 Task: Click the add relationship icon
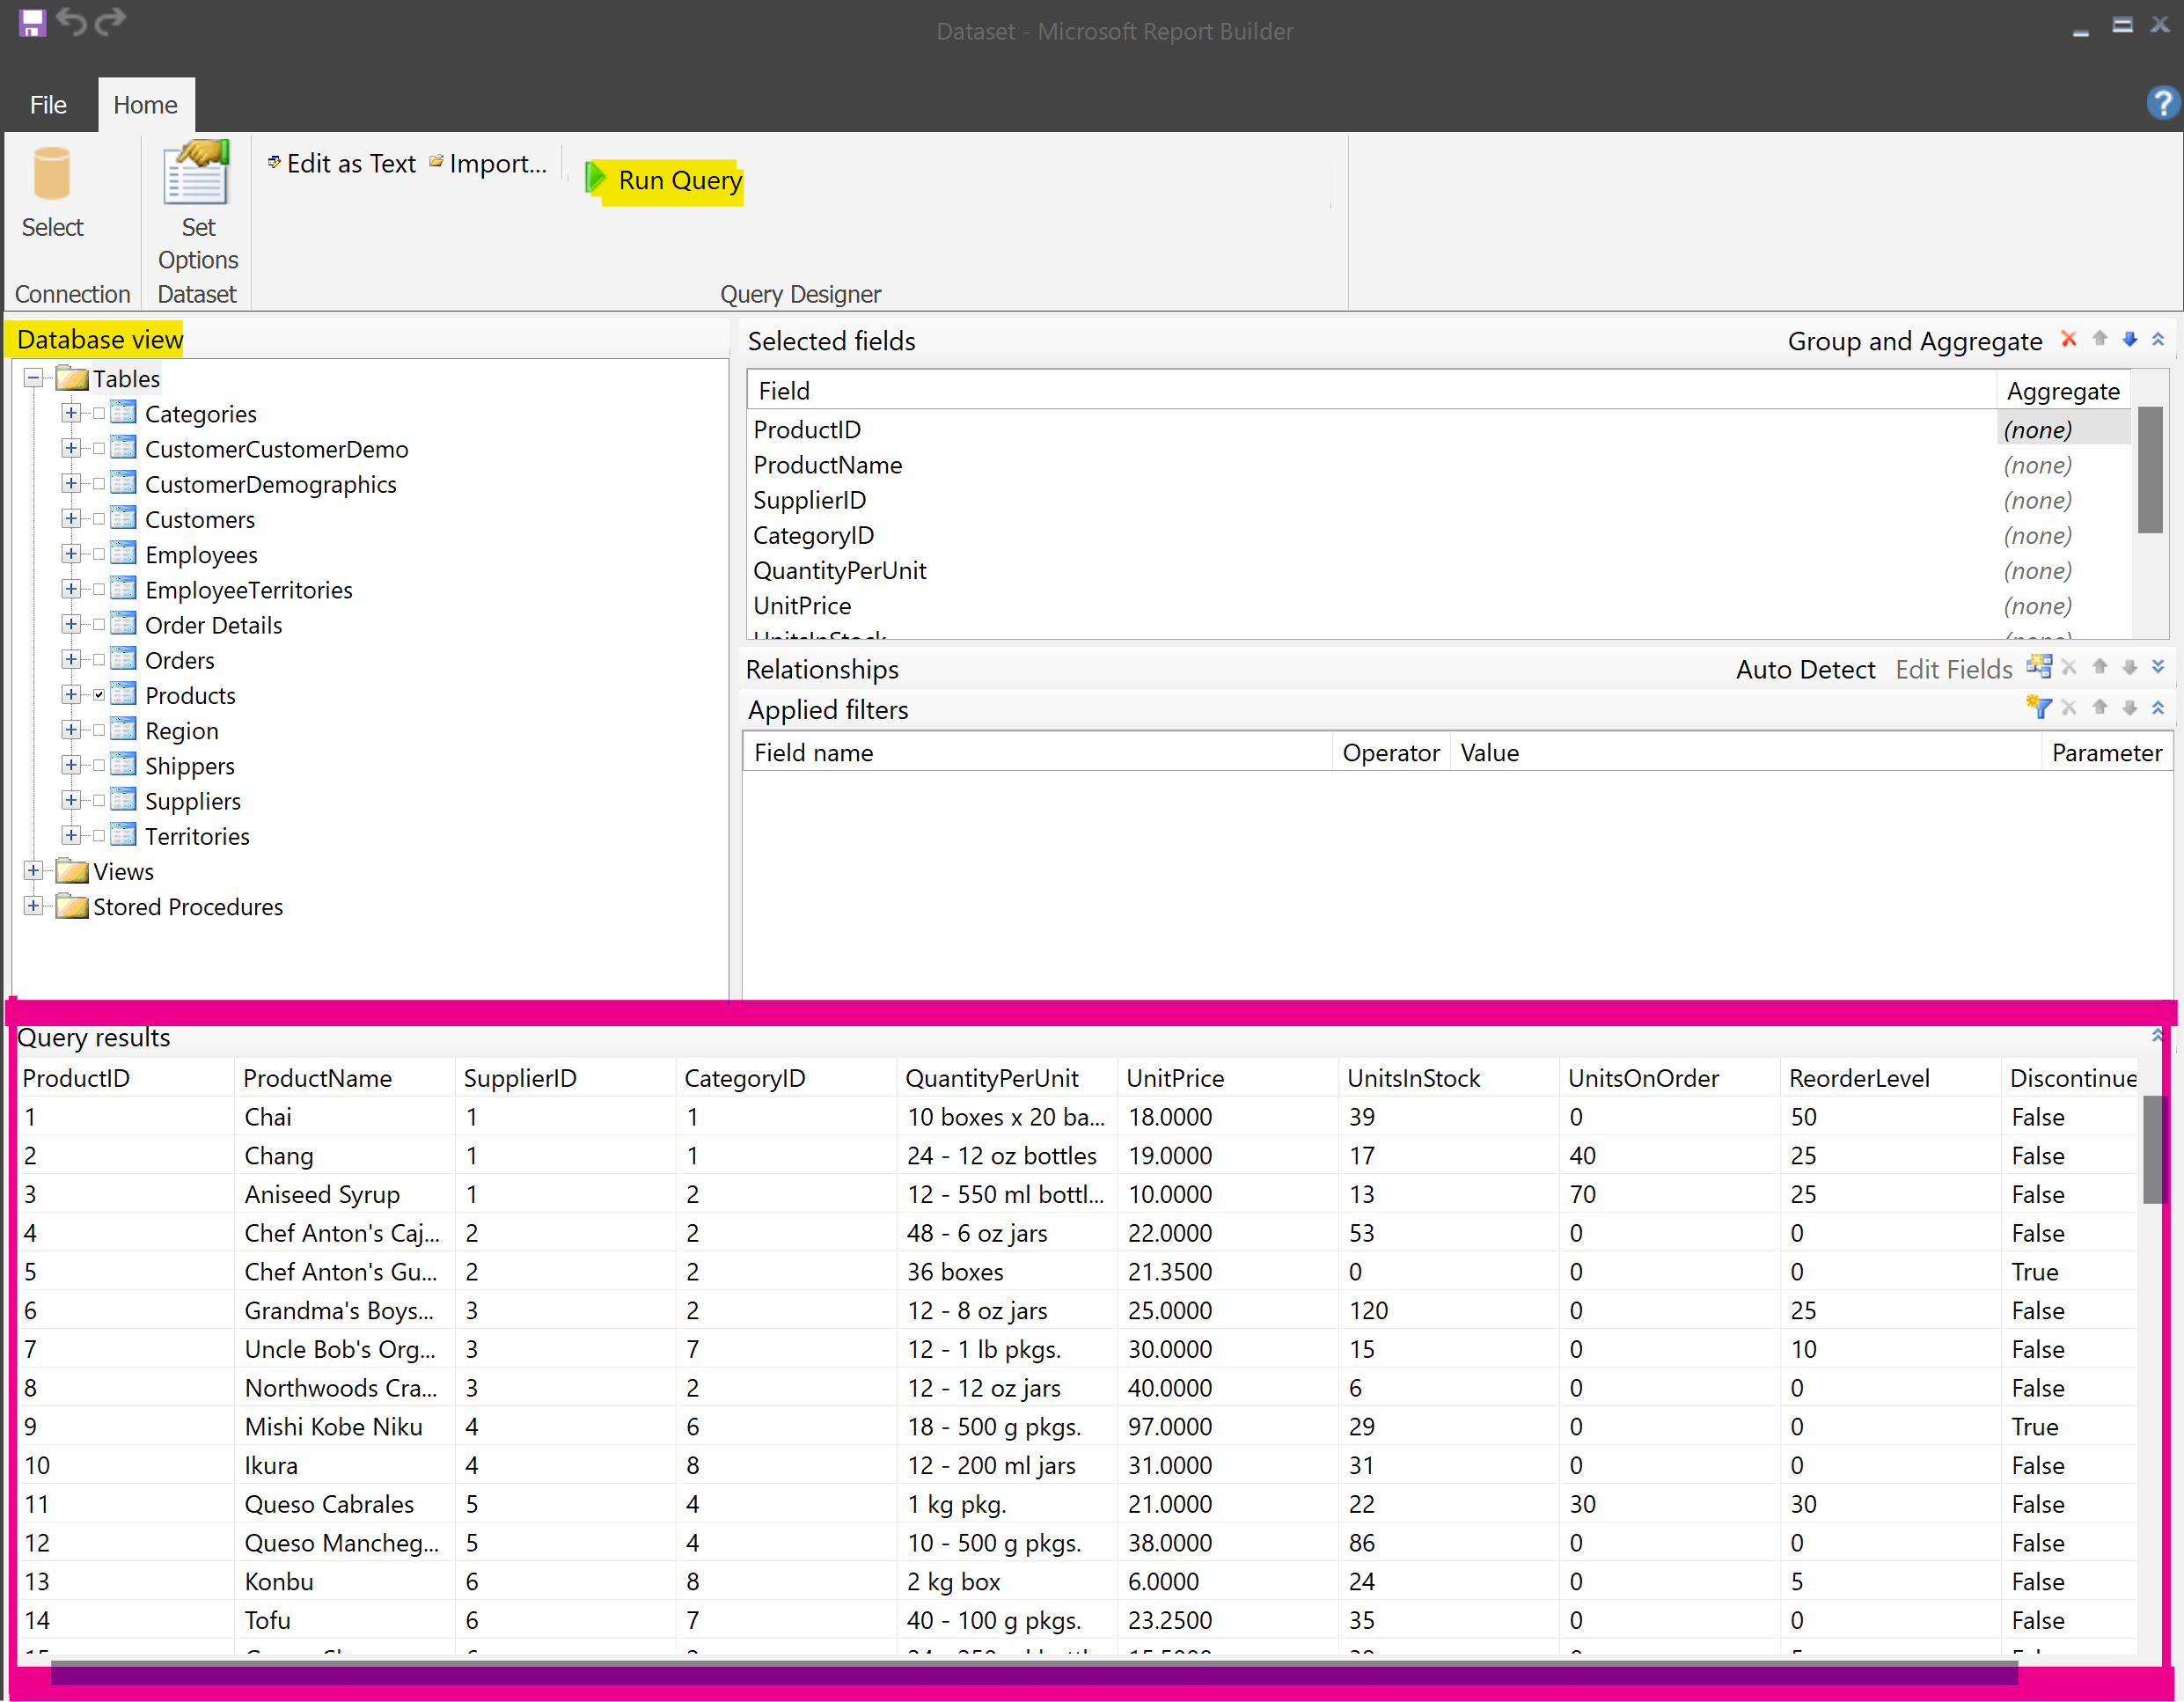pyautogui.click(x=2039, y=667)
